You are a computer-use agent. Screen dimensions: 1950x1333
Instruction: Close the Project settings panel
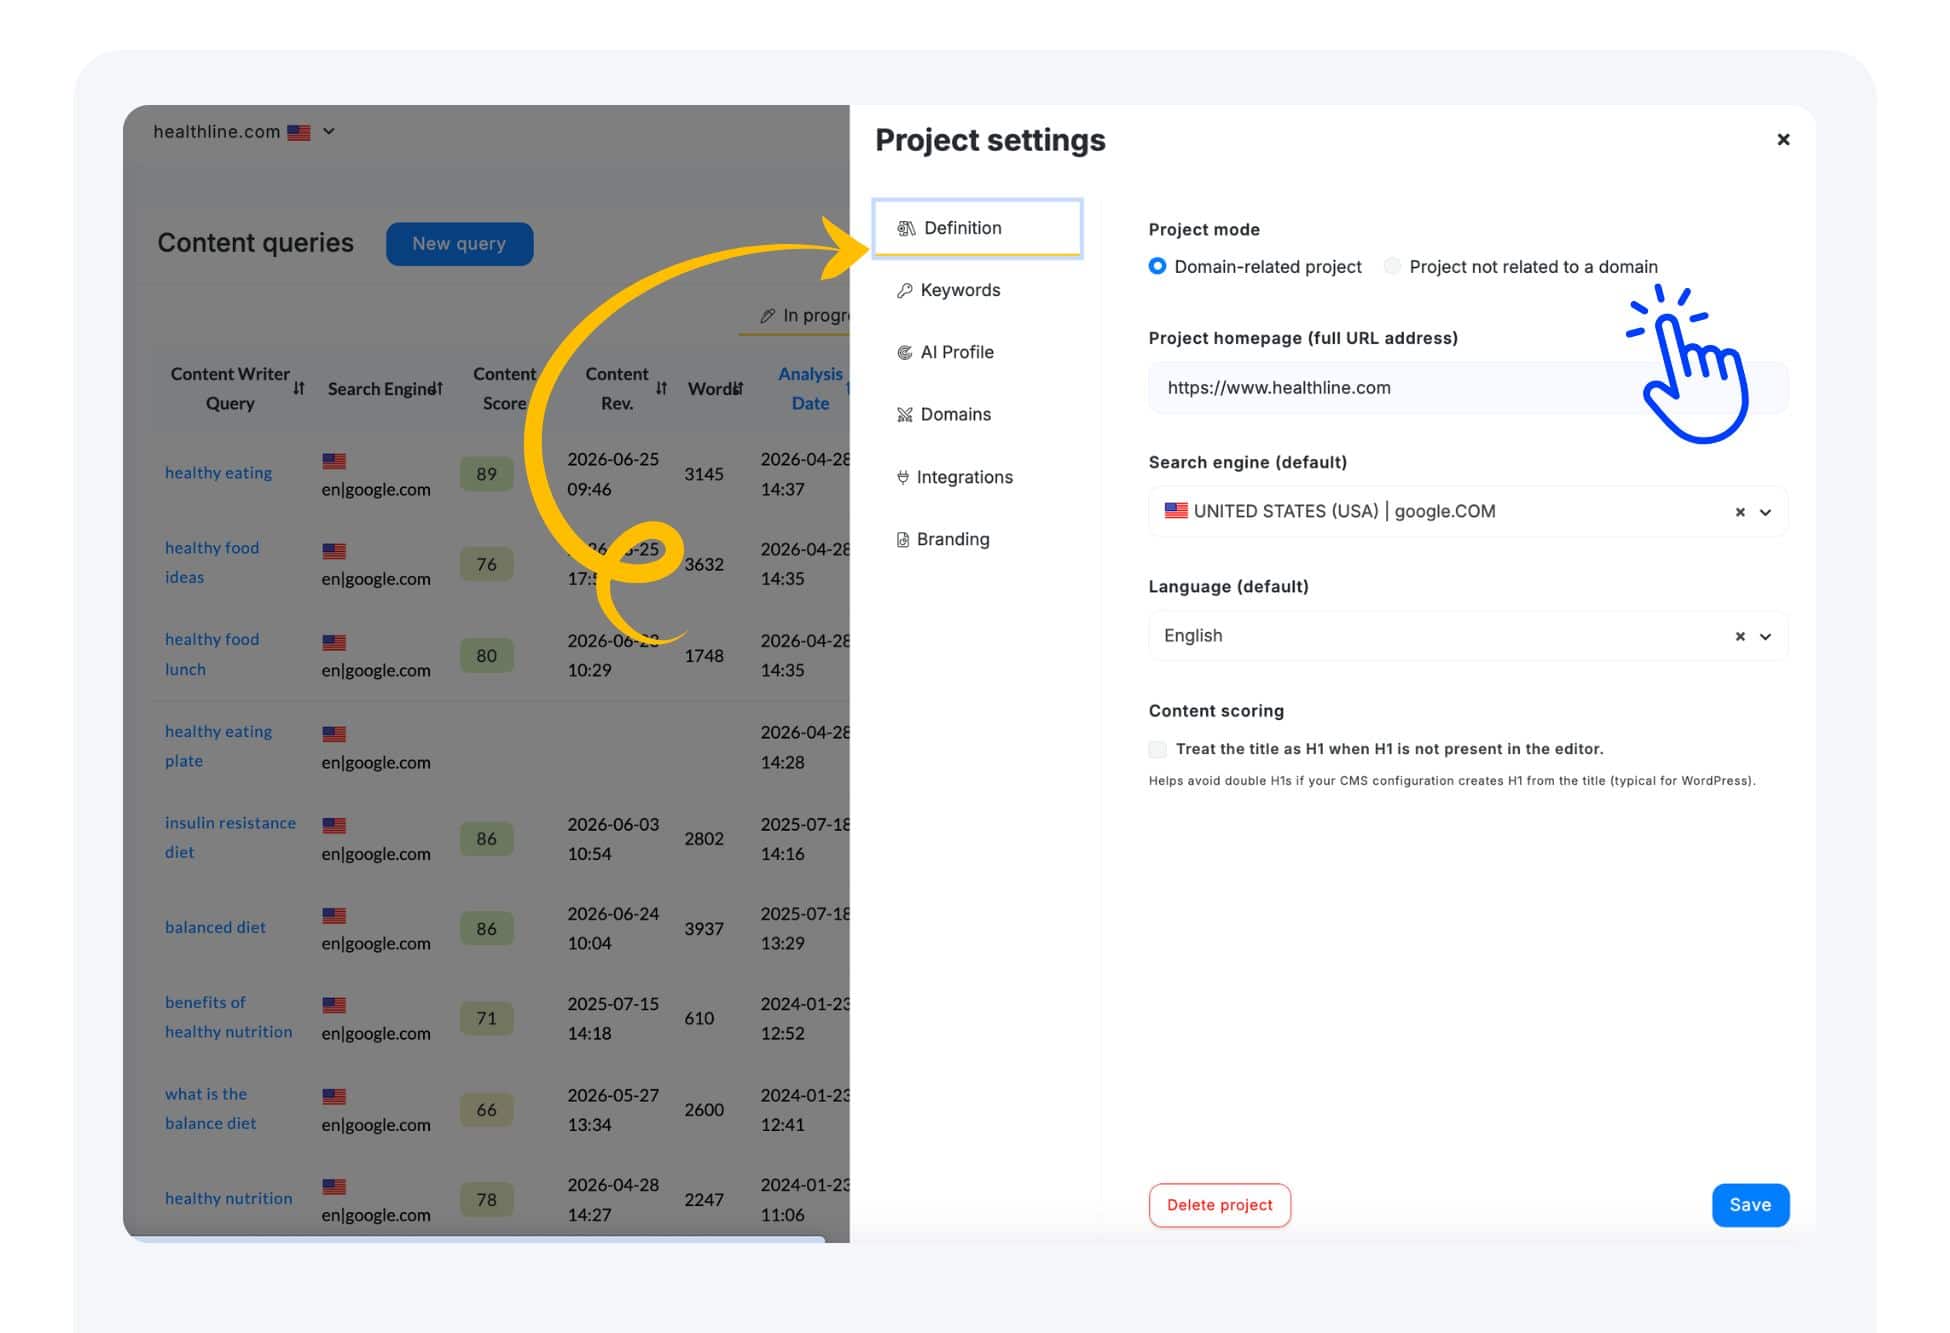(x=1783, y=139)
